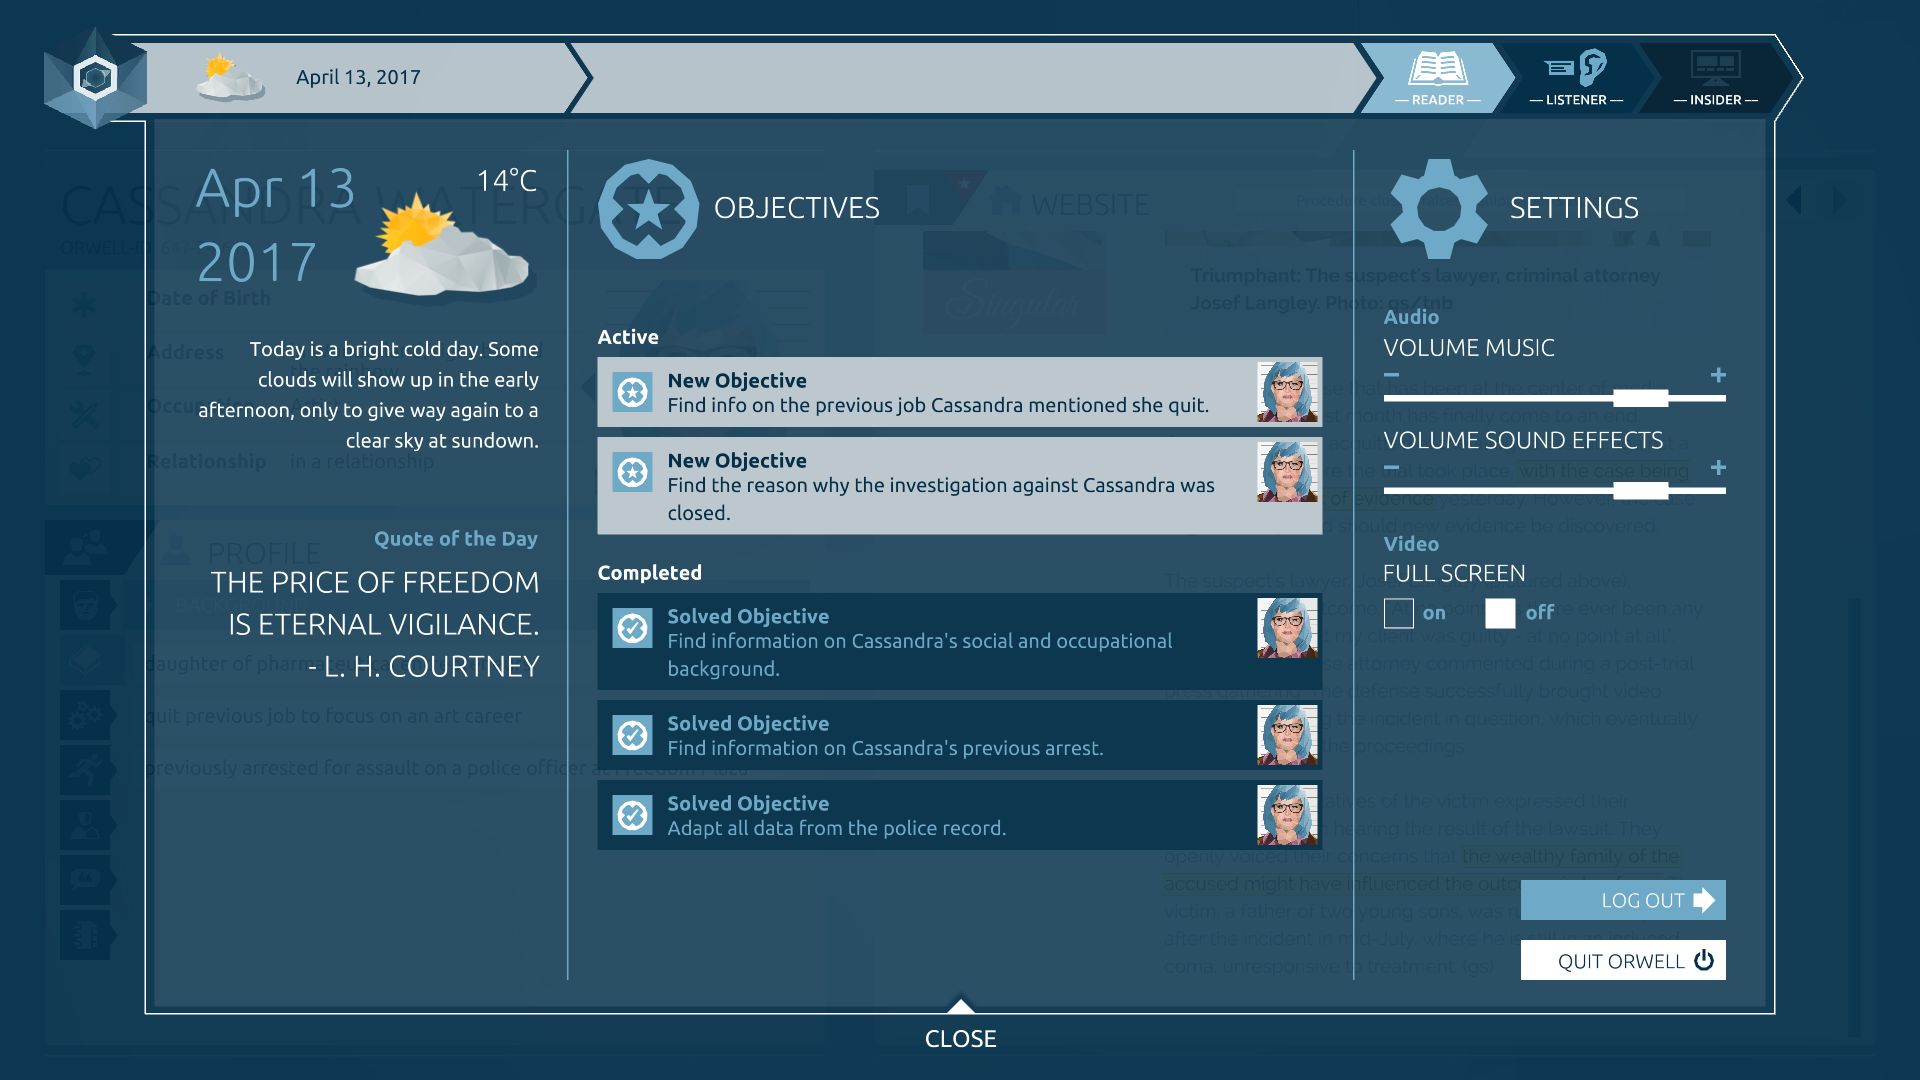1920x1080 pixels.
Task: Click the Volume Music slider handle
Action: pyautogui.click(x=1640, y=398)
